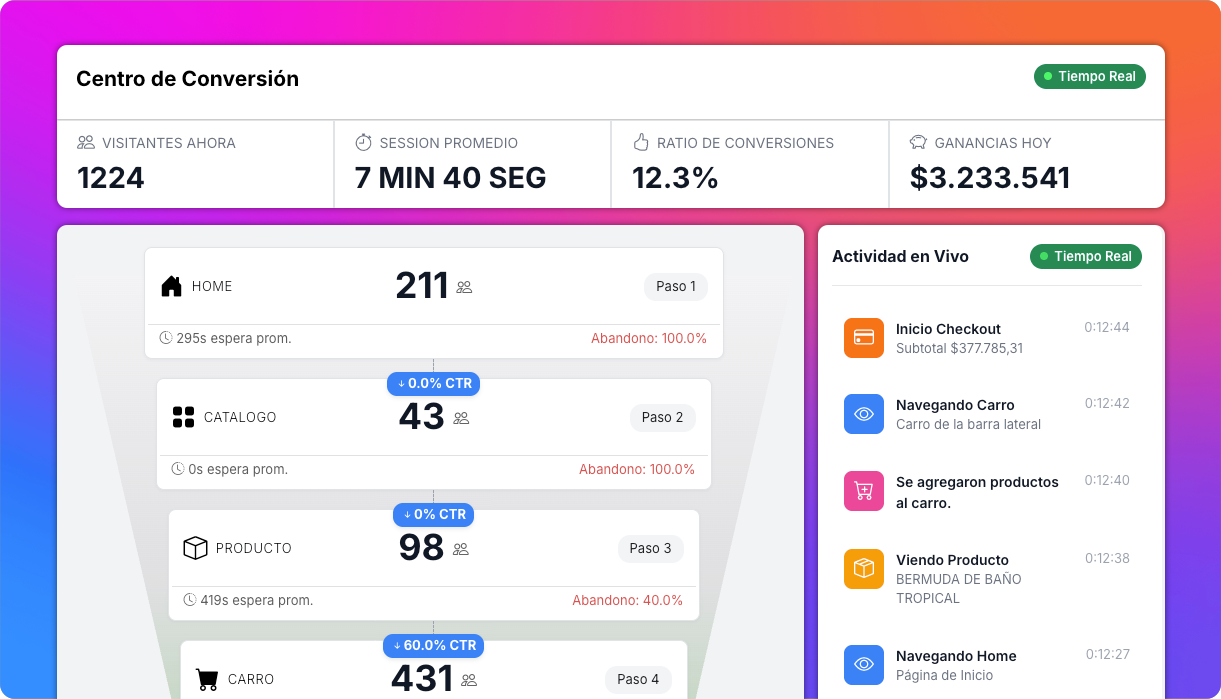The height and width of the screenshot is (699, 1221).
Task: Click the grid icon in CATALOGO step
Action: click(183, 417)
